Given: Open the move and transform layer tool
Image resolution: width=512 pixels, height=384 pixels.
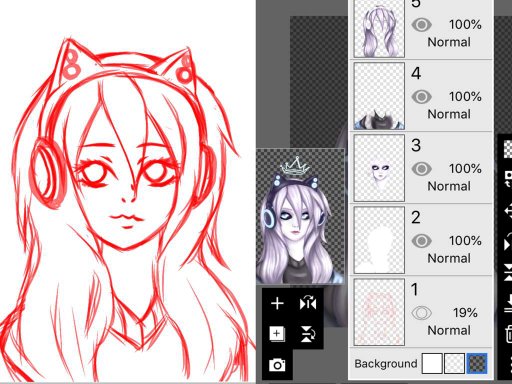Looking at the screenshot, I should click(x=508, y=211).
